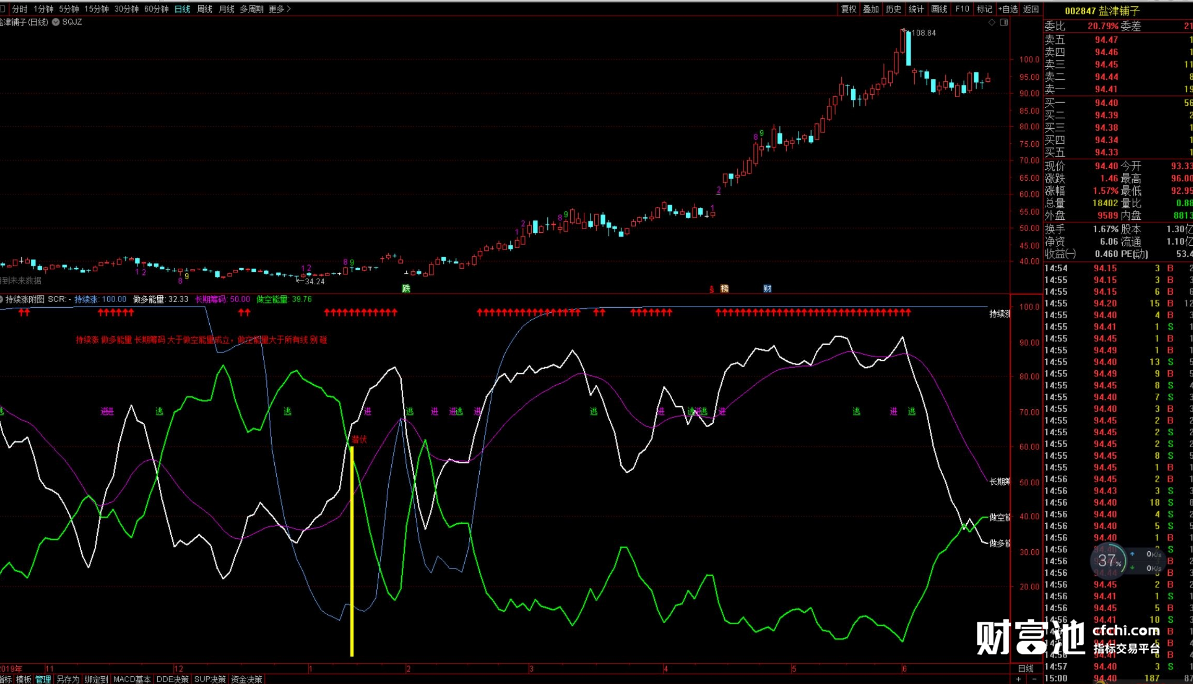Click the 做空能量: 39.76 value label
Viewport: 1193px width, 684px height.
click(x=285, y=299)
